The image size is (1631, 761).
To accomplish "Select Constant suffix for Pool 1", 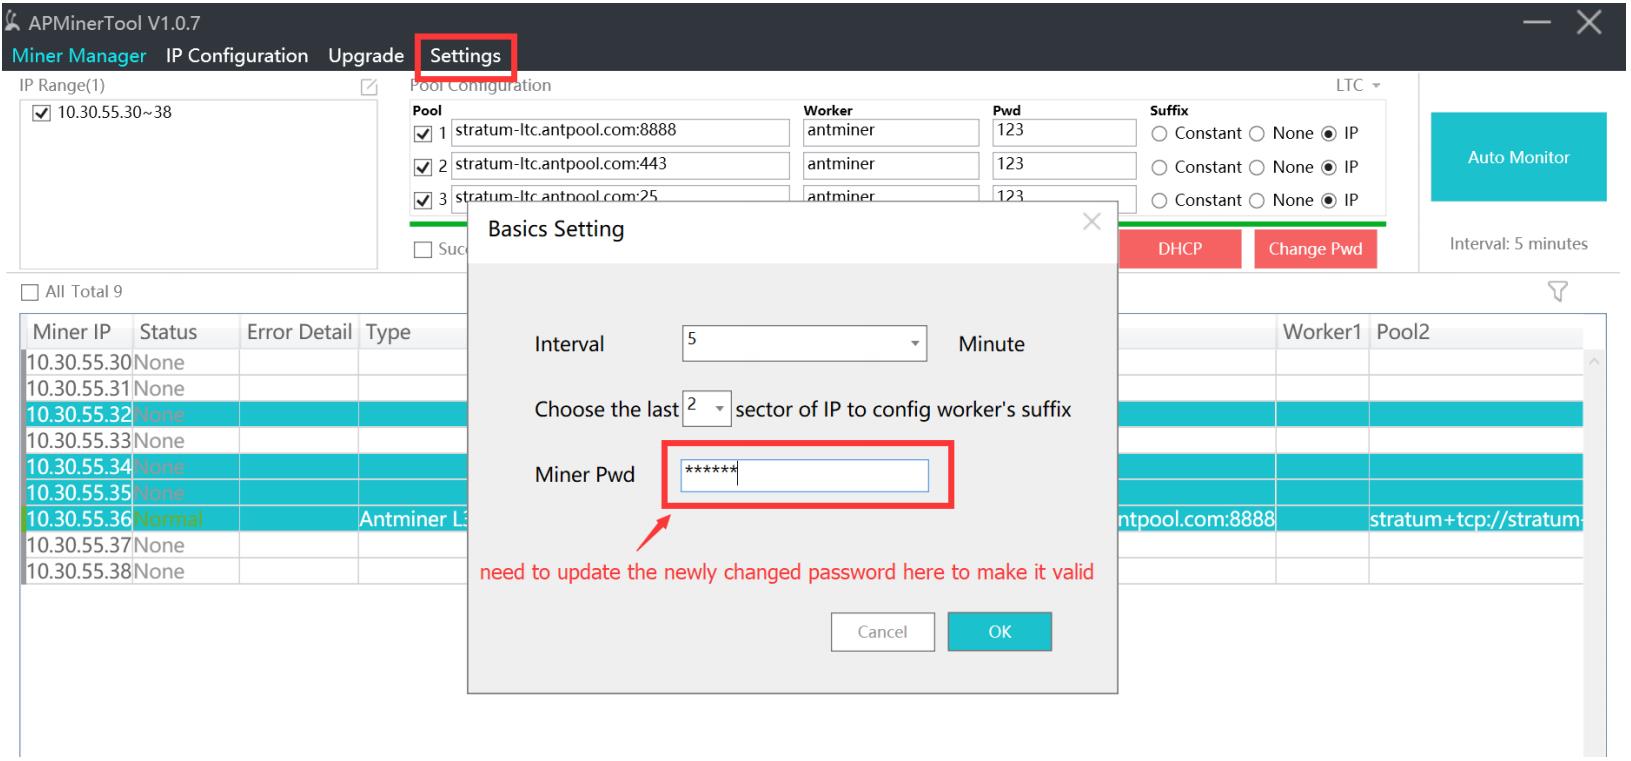I will tap(1159, 134).
